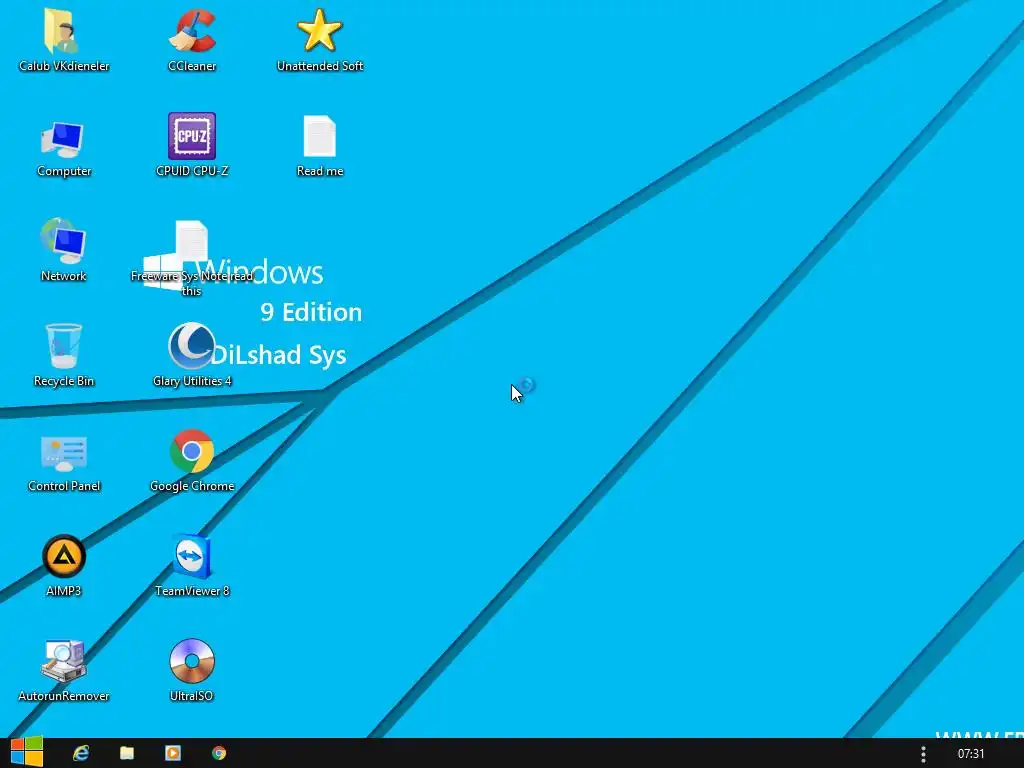Click the Control Panel label text
The height and width of the screenshot is (768, 1024).
(x=64, y=486)
